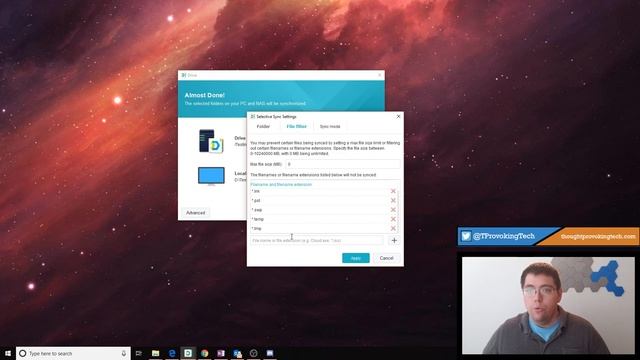Close the Drive setup window
The image size is (640, 360).
point(380,75)
